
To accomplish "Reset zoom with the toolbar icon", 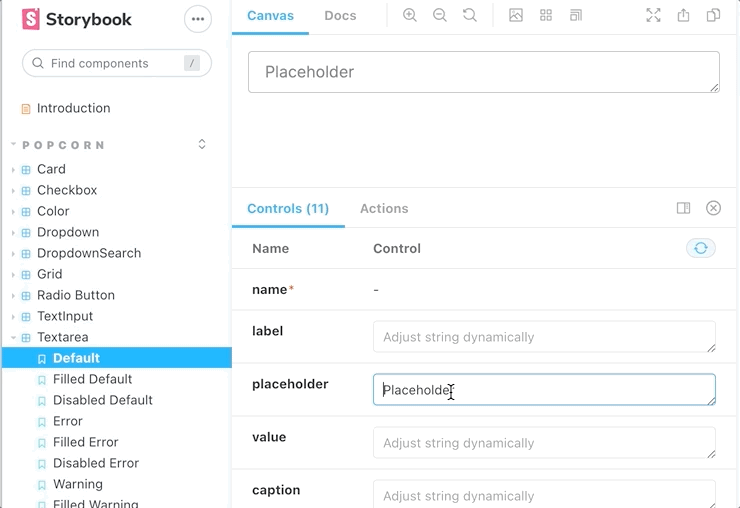I will 470,15.
